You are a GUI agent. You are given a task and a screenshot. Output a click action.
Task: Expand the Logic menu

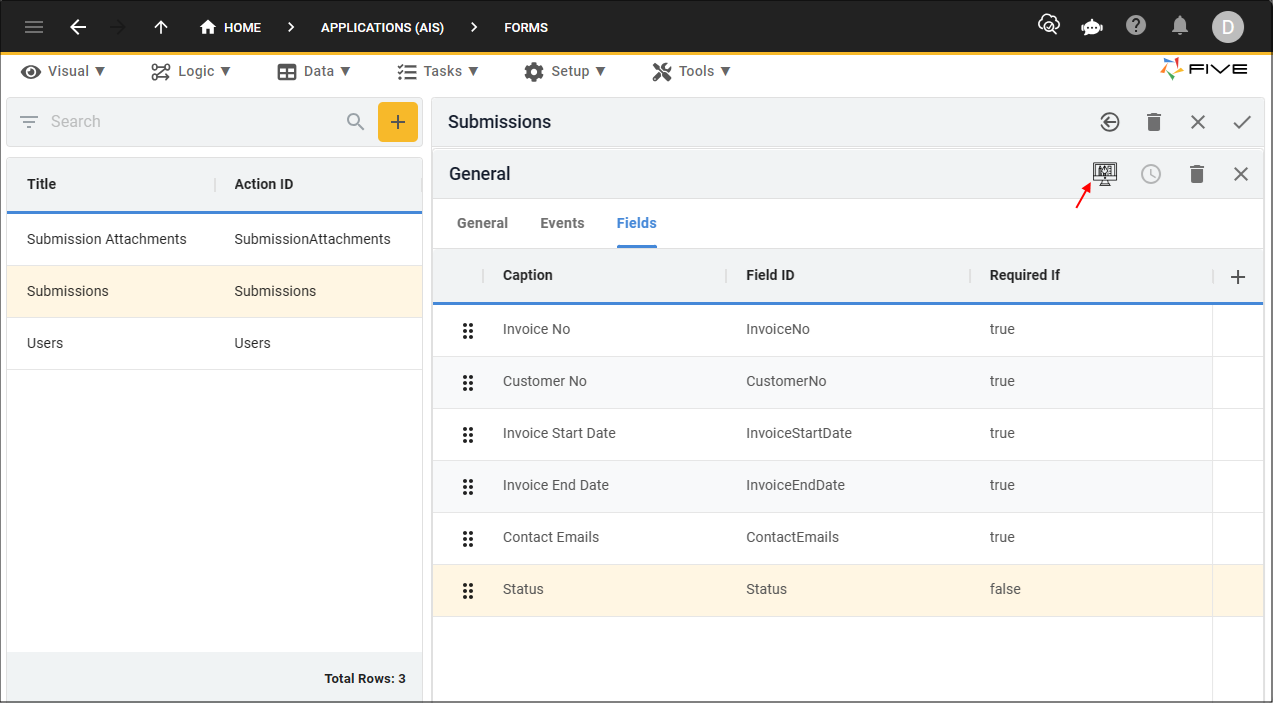191,71
